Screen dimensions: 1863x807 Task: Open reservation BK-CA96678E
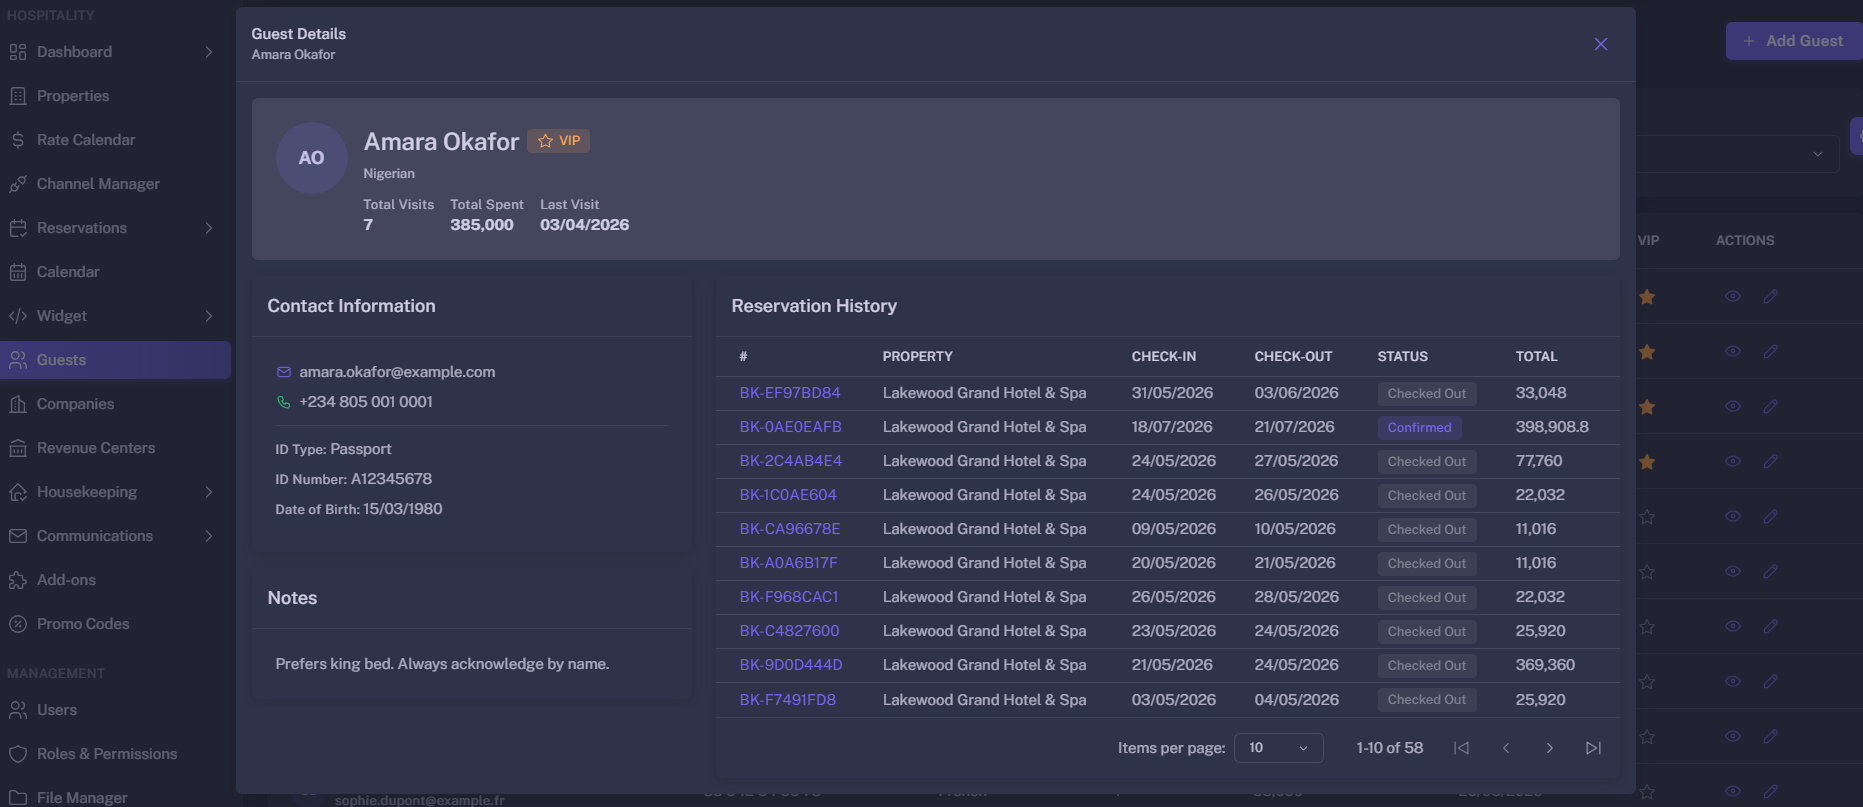point(790,529)
